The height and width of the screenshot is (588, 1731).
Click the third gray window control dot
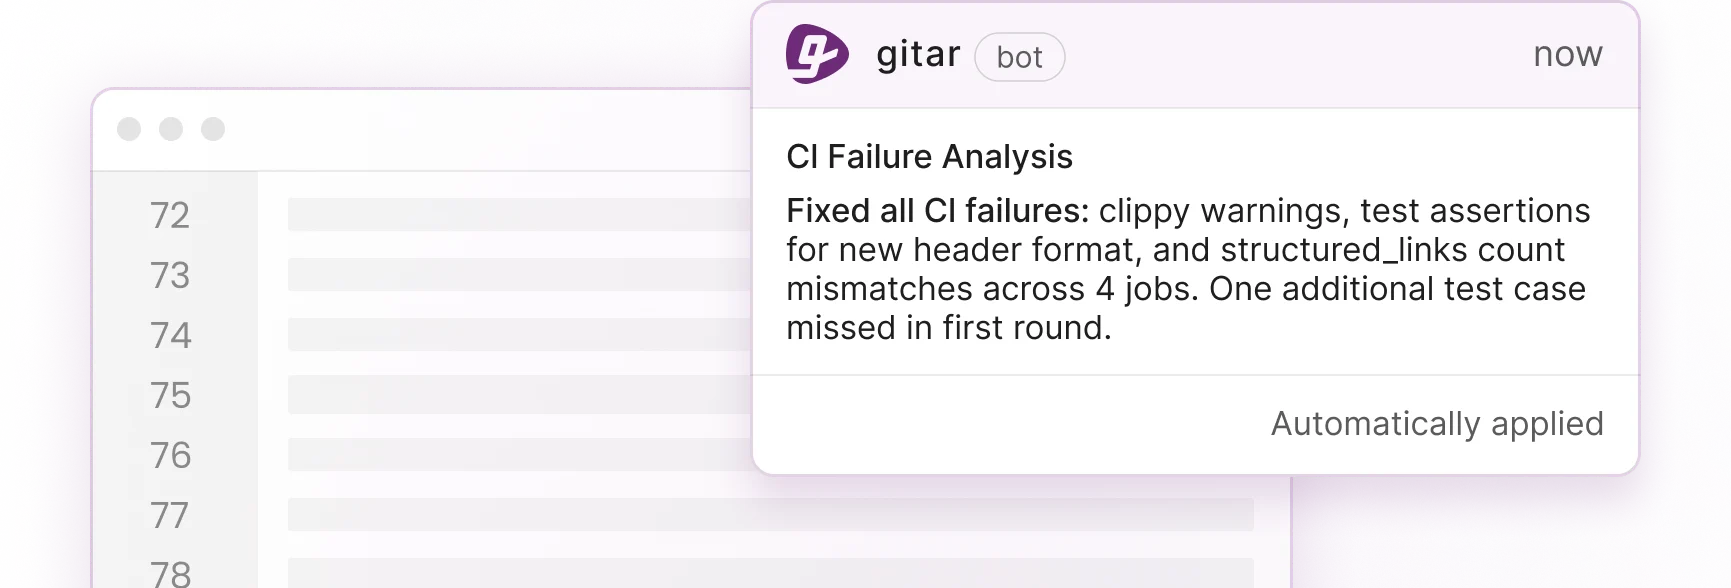coord(213,129)
